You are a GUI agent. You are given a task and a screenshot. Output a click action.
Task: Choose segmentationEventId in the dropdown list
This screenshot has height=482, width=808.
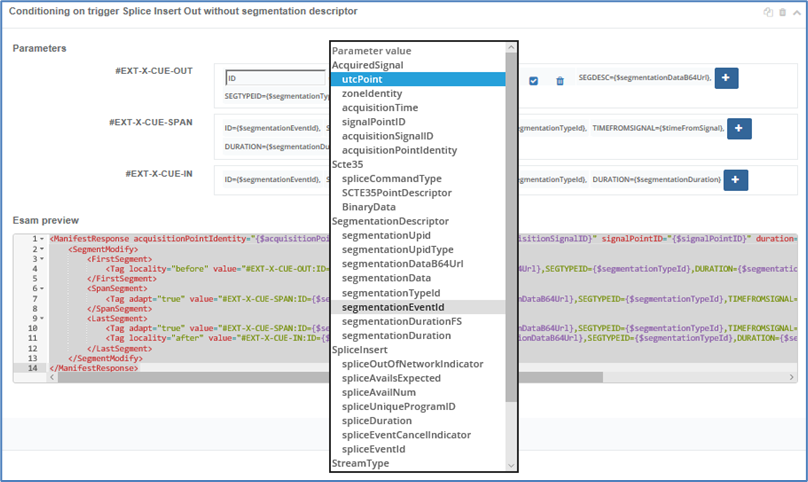tap(392, 307)
